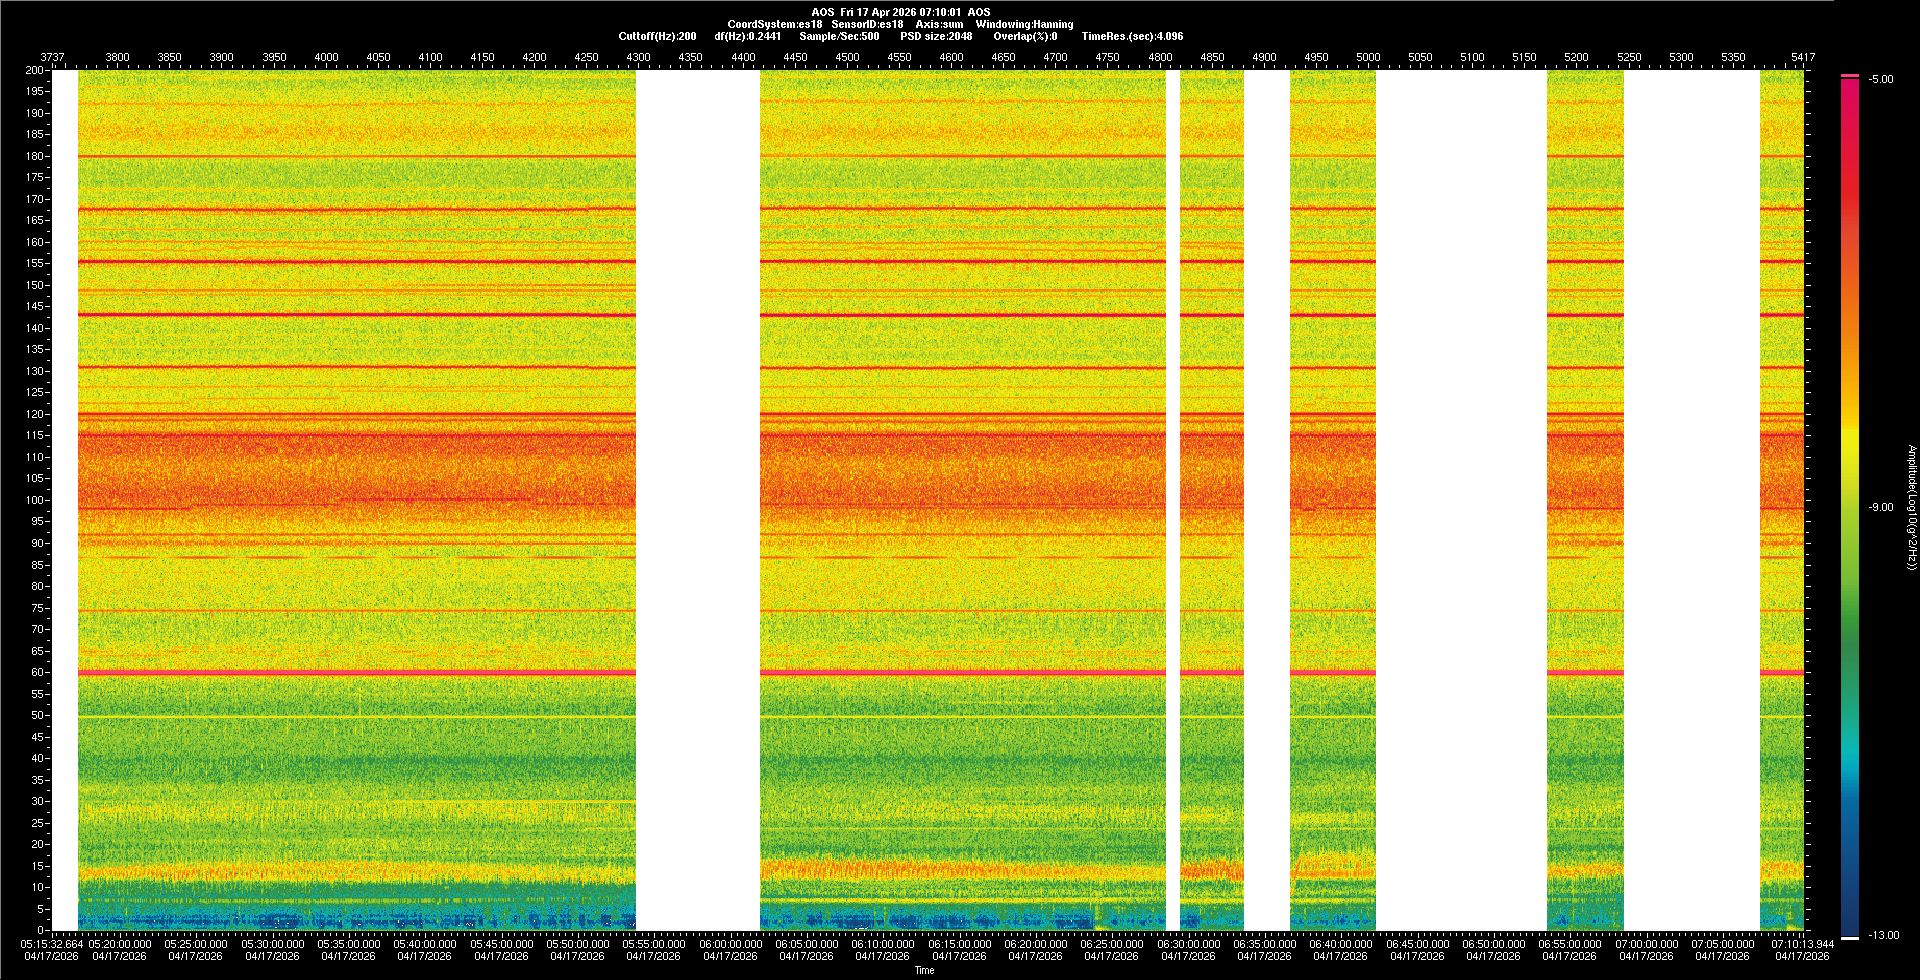Click the PSD size:2048 header text
The height and width of the screenshot is (980, 1920).
936,36
